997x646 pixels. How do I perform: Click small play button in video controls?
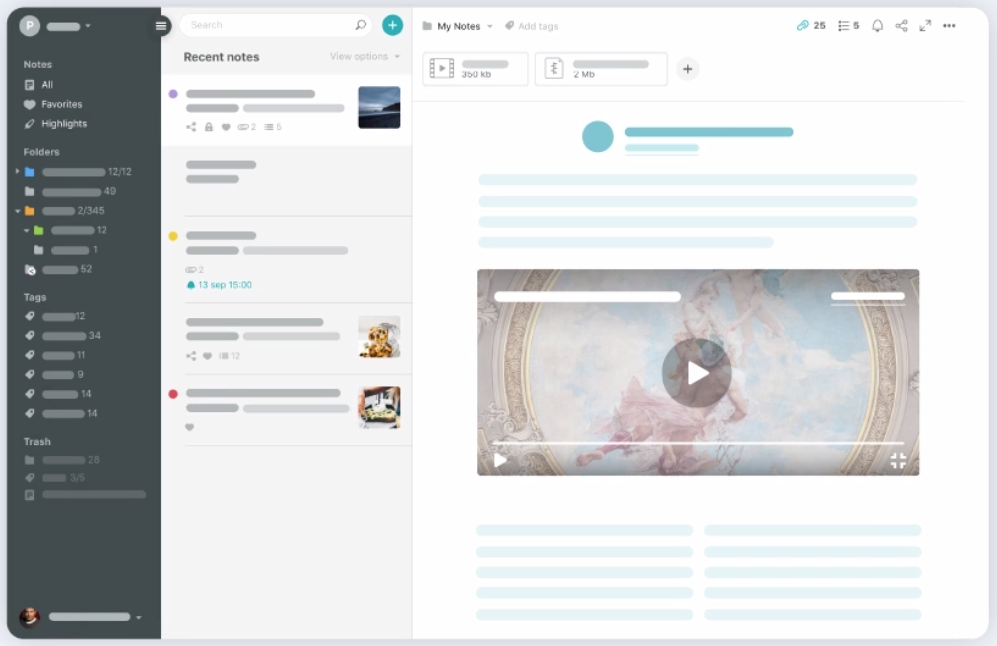500,460
